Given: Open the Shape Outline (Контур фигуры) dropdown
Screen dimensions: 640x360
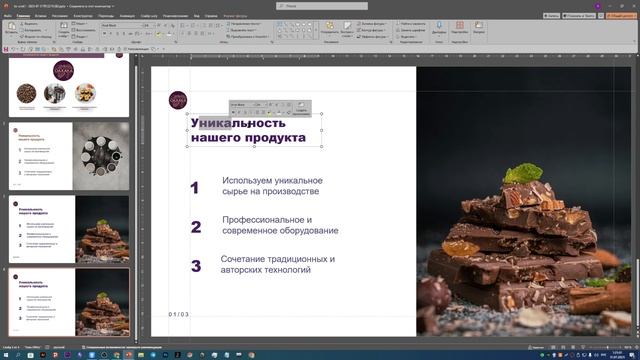Looking at the screenshot, I should point(370,30).
